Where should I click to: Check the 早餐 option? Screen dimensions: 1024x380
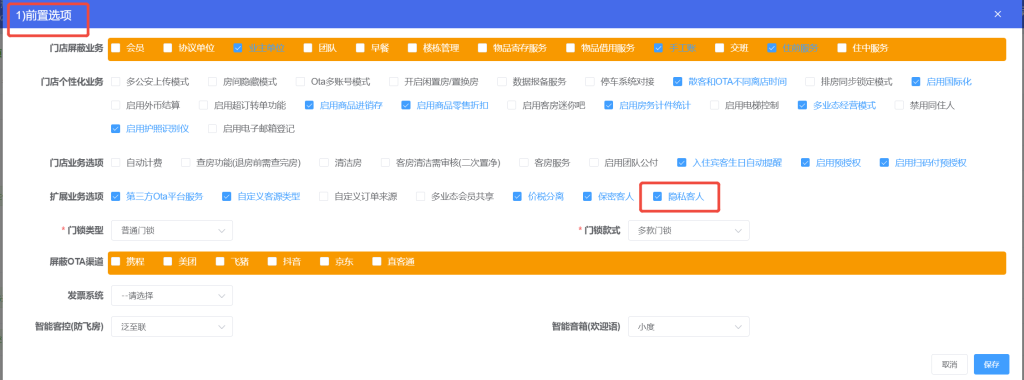pos(360,48)
